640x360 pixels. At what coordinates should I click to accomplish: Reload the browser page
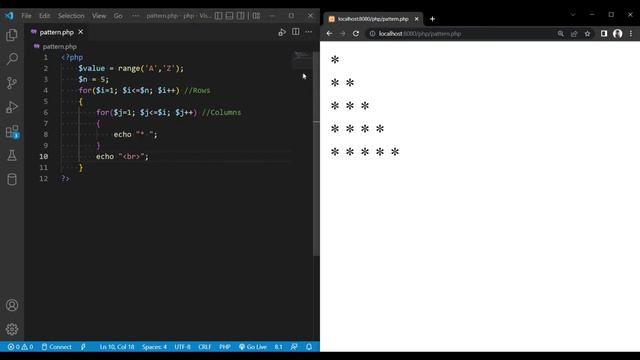(x=356, y=33)
